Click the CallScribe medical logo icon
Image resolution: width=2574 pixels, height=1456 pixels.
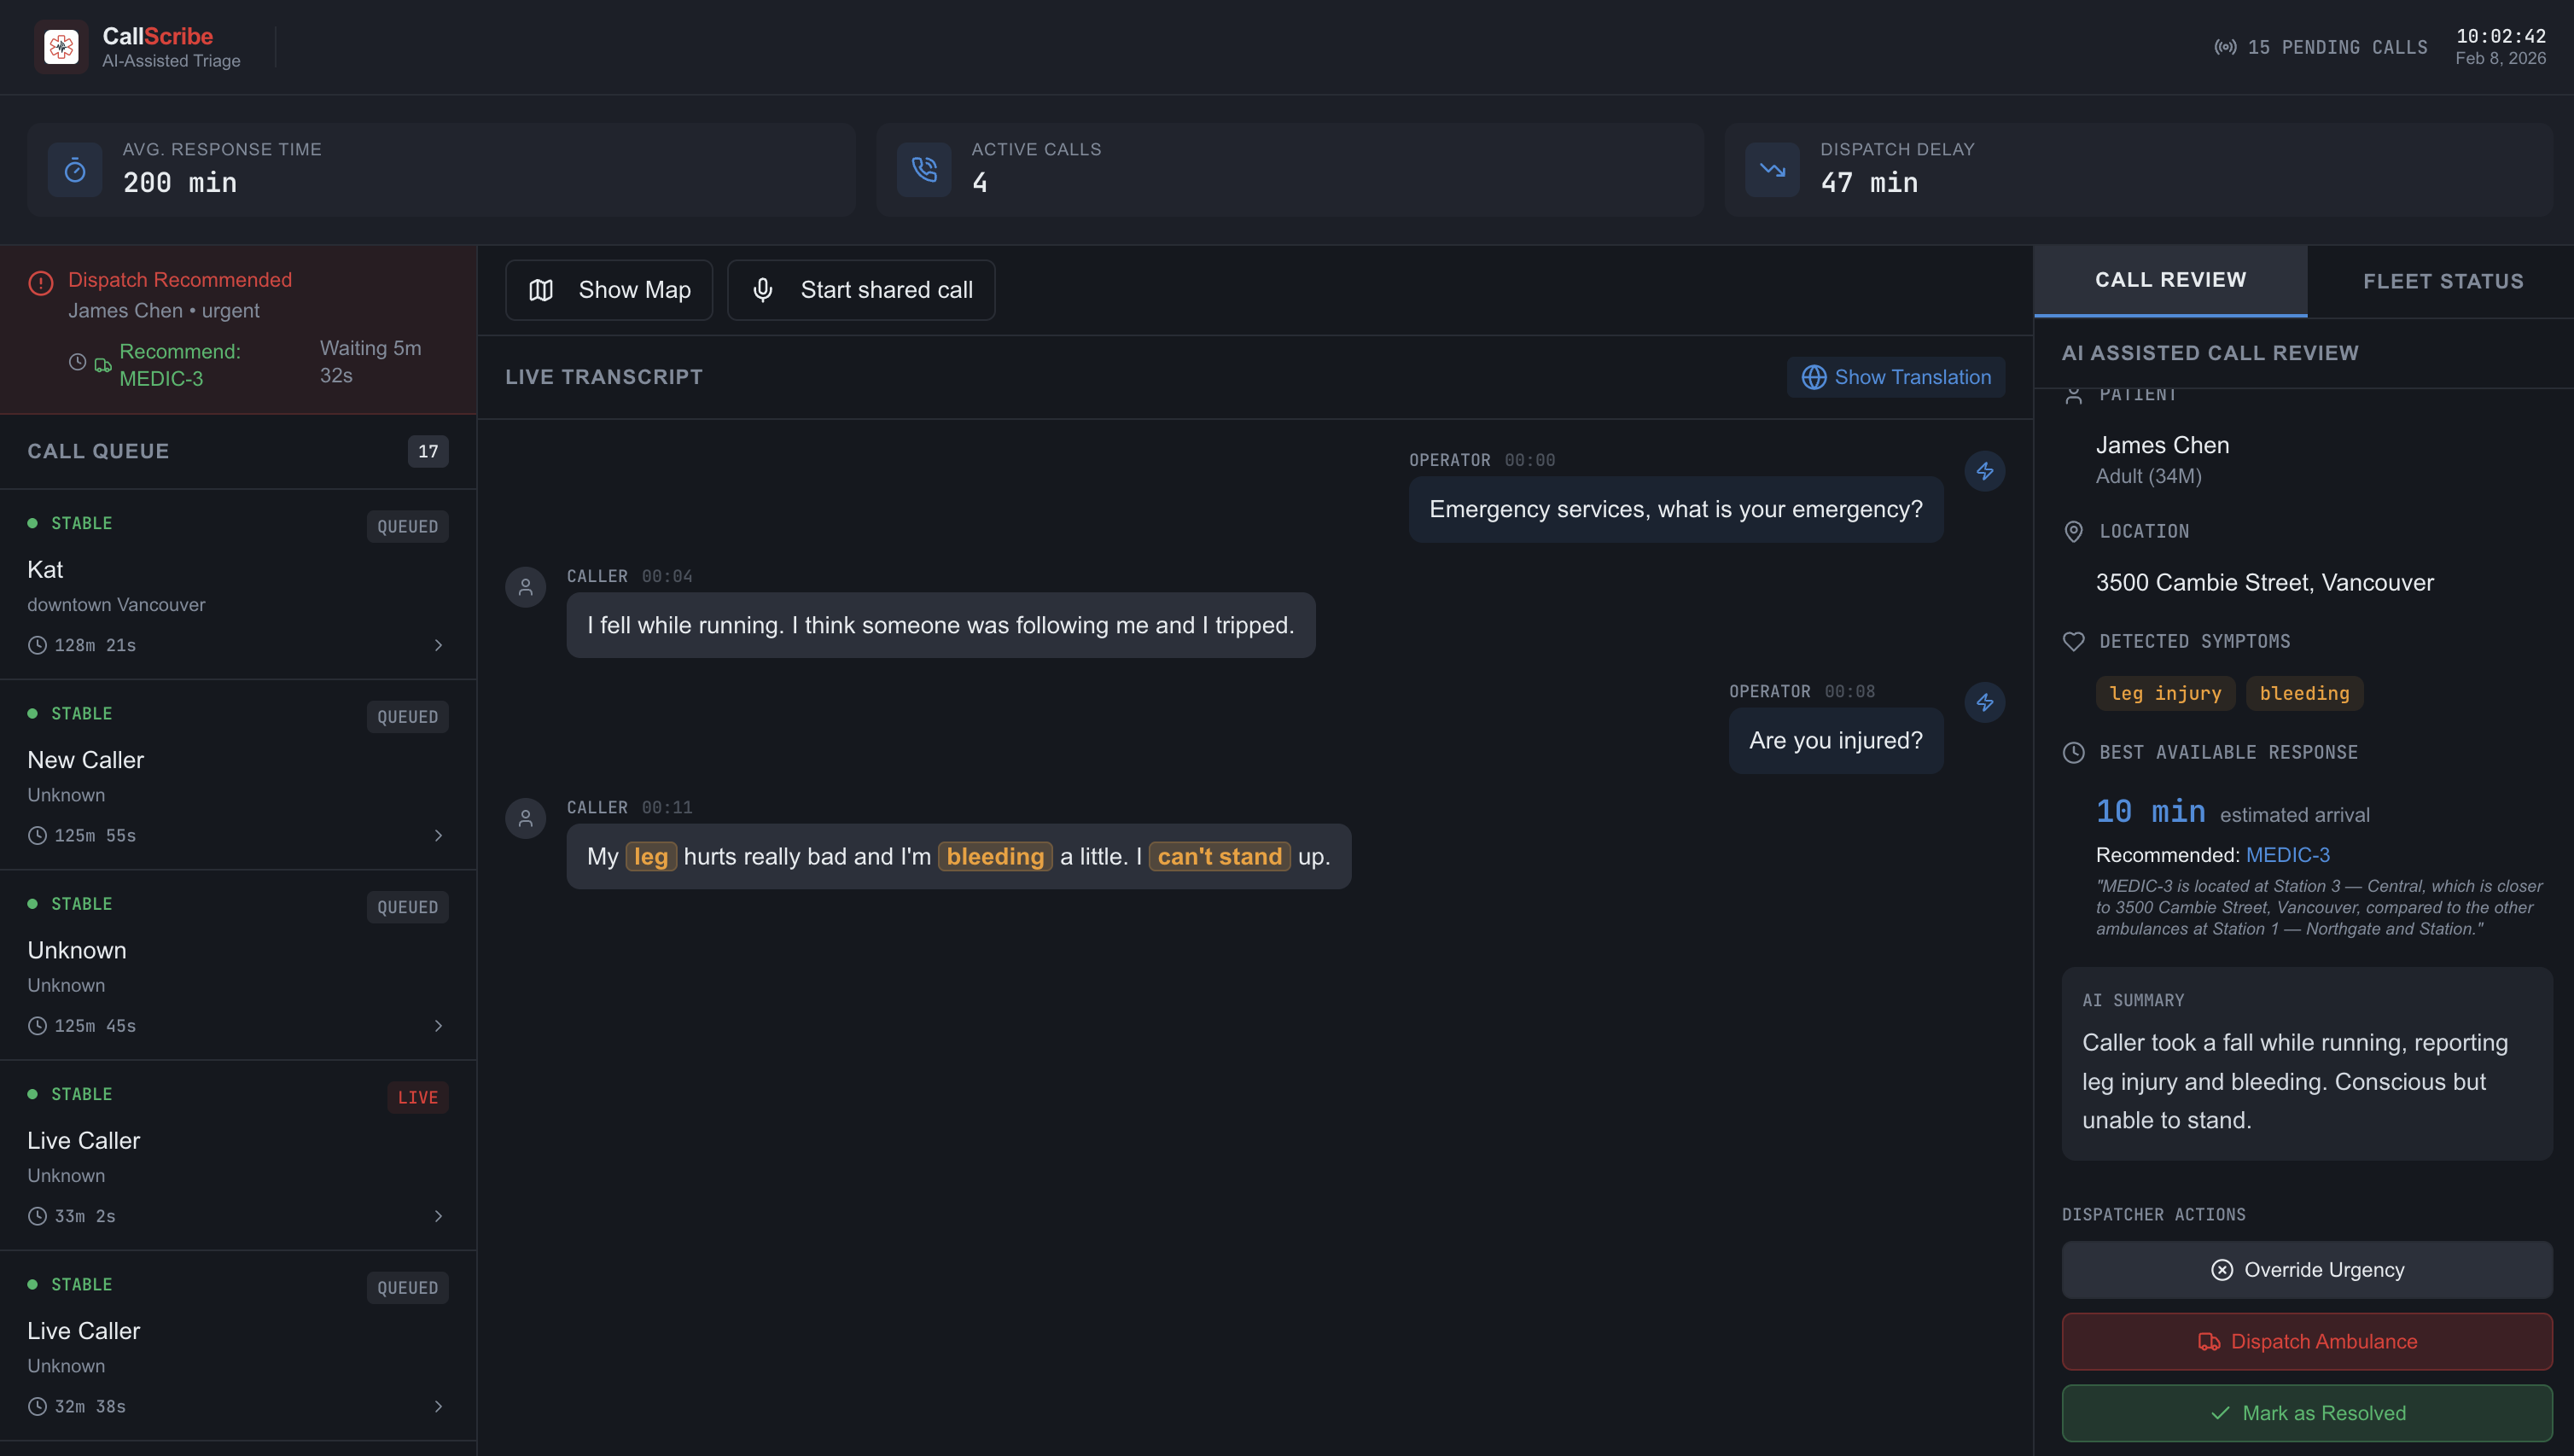61,46
